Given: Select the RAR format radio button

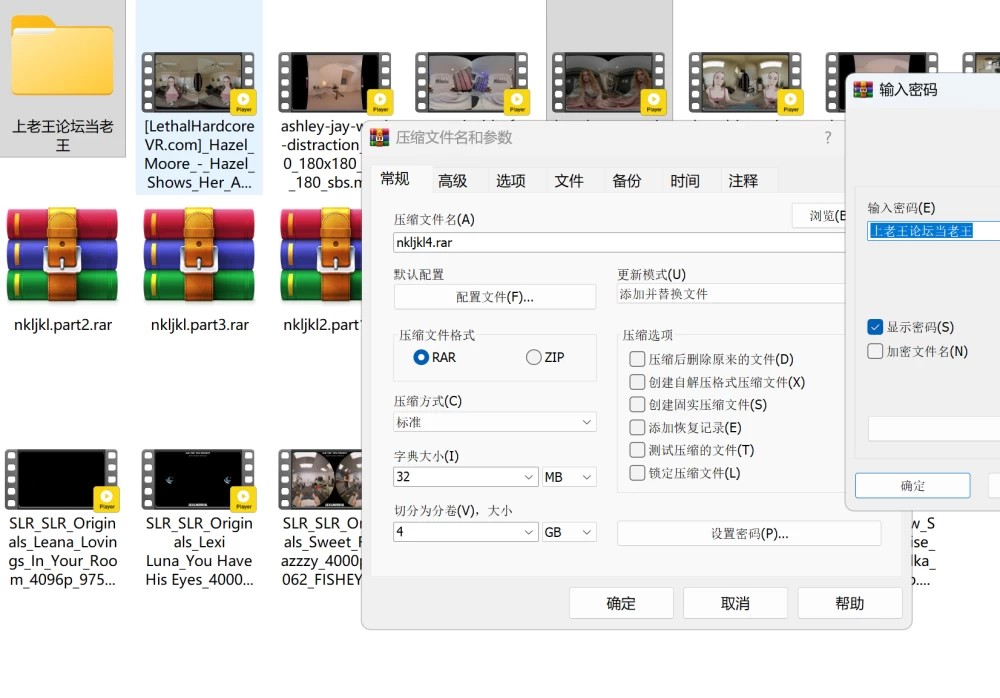Looking at the screenshot, I should [x=421, y=357].
